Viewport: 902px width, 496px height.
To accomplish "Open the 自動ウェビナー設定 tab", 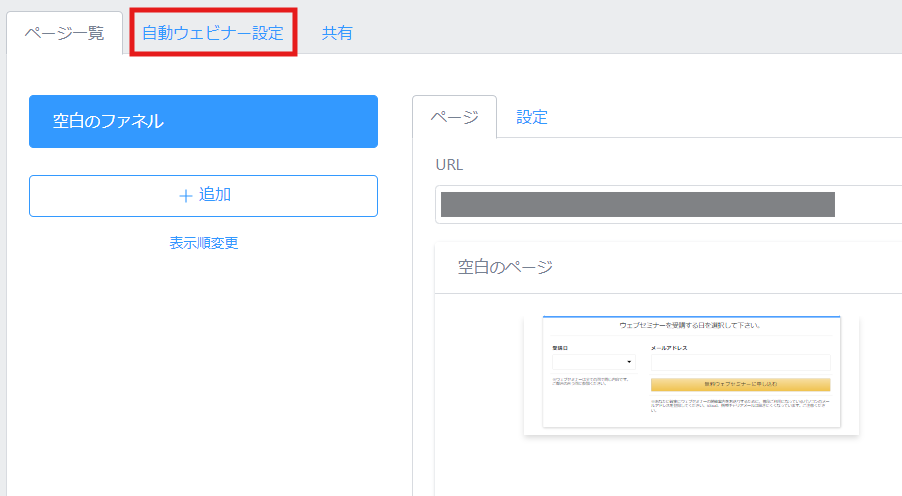I will (x=213, y=33).
